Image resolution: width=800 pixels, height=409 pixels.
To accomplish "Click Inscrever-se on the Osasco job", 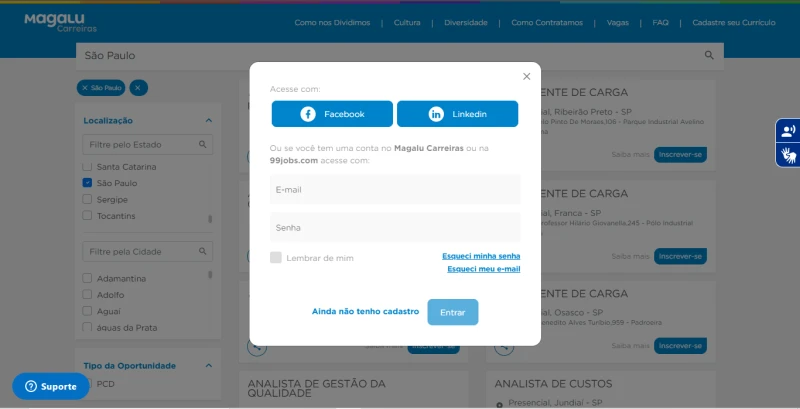I will click(x=680, y=346).
